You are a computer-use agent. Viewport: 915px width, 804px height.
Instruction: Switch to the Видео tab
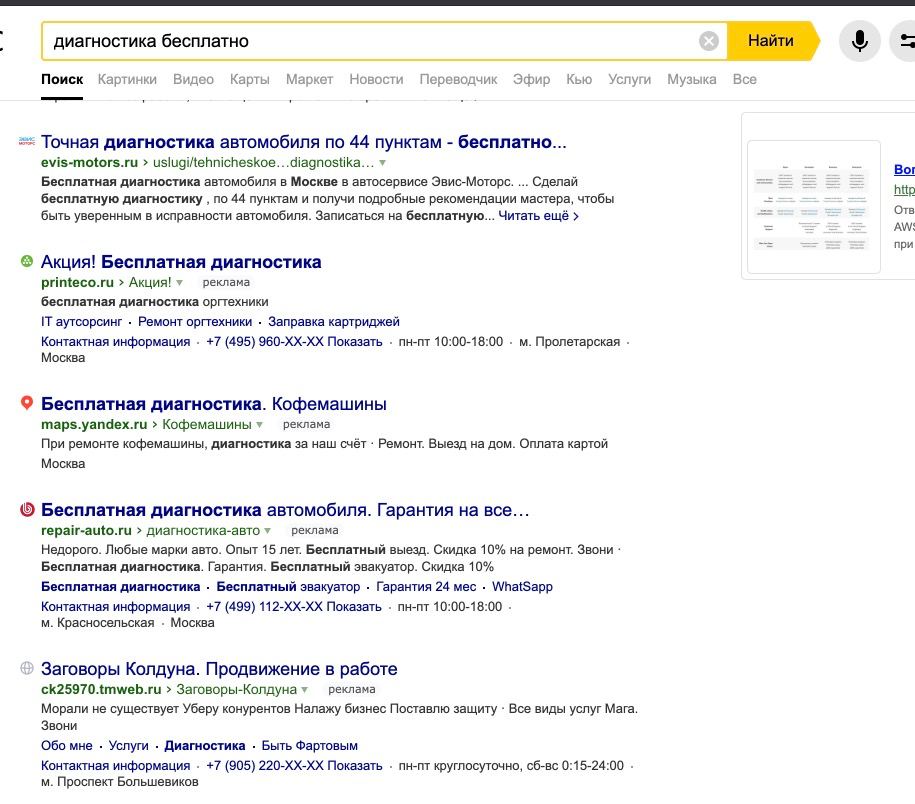[193, 79]
